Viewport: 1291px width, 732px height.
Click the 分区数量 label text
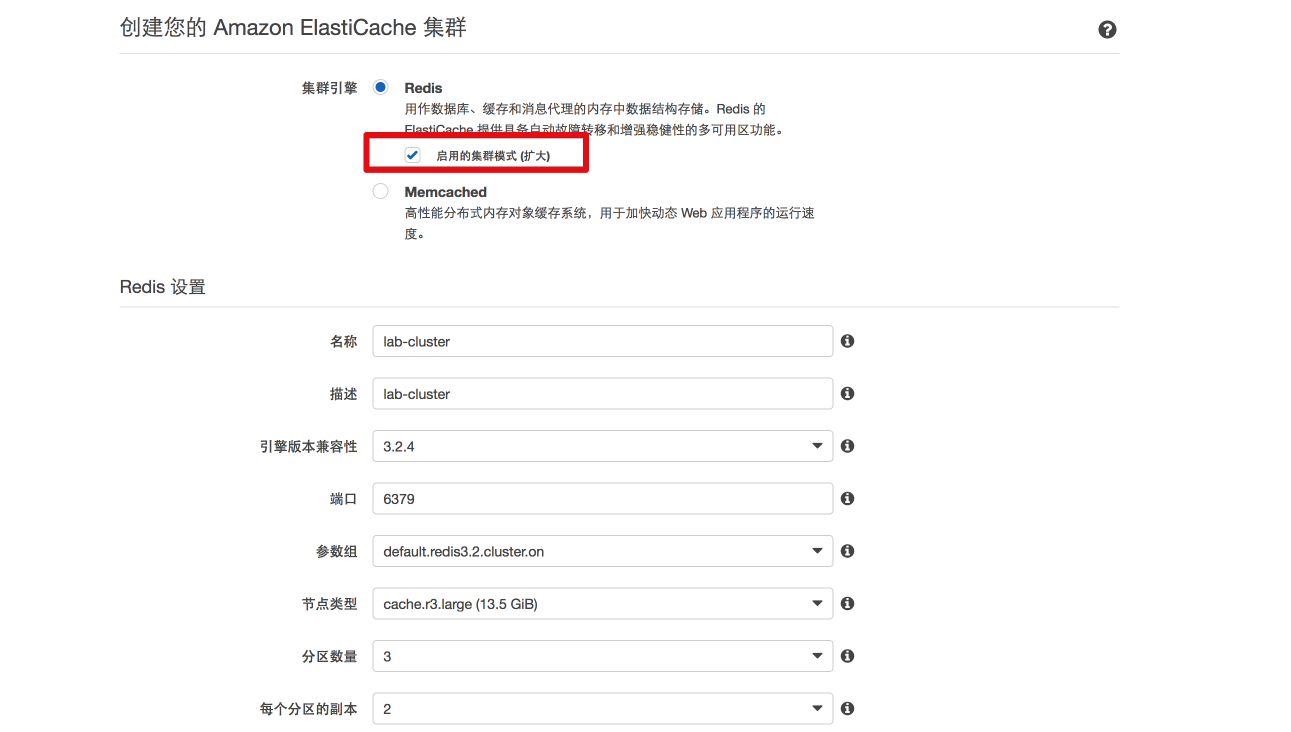click(x=329, y=656)
